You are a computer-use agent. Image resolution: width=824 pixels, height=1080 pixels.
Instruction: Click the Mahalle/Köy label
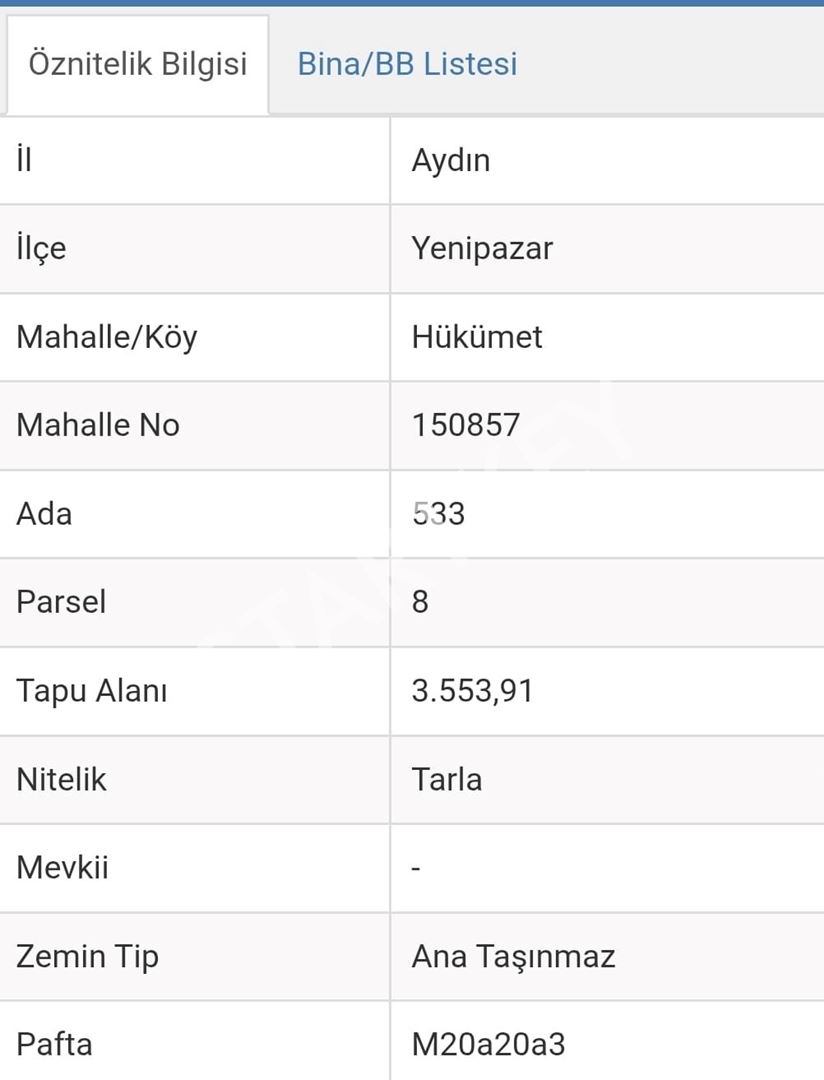coord(107,336)
